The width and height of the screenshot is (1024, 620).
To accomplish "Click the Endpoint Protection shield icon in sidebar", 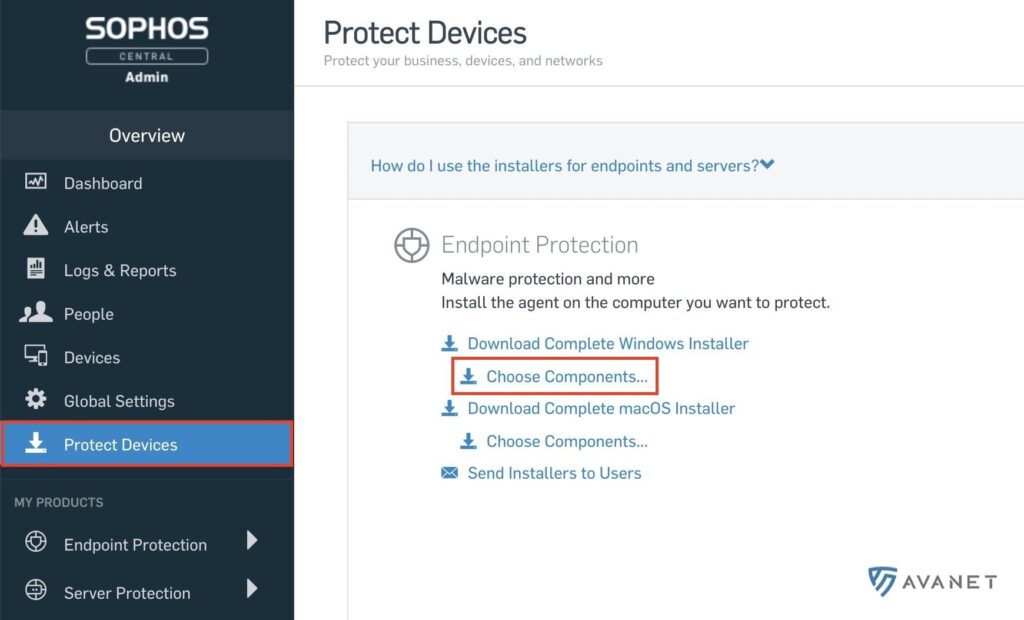I will click(36, 542).
